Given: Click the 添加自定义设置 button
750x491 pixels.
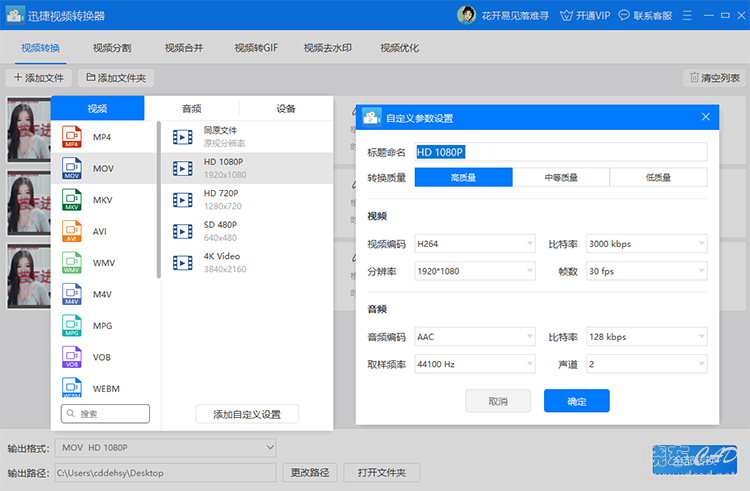Looking at the screenshot, I should coord(247,414).
